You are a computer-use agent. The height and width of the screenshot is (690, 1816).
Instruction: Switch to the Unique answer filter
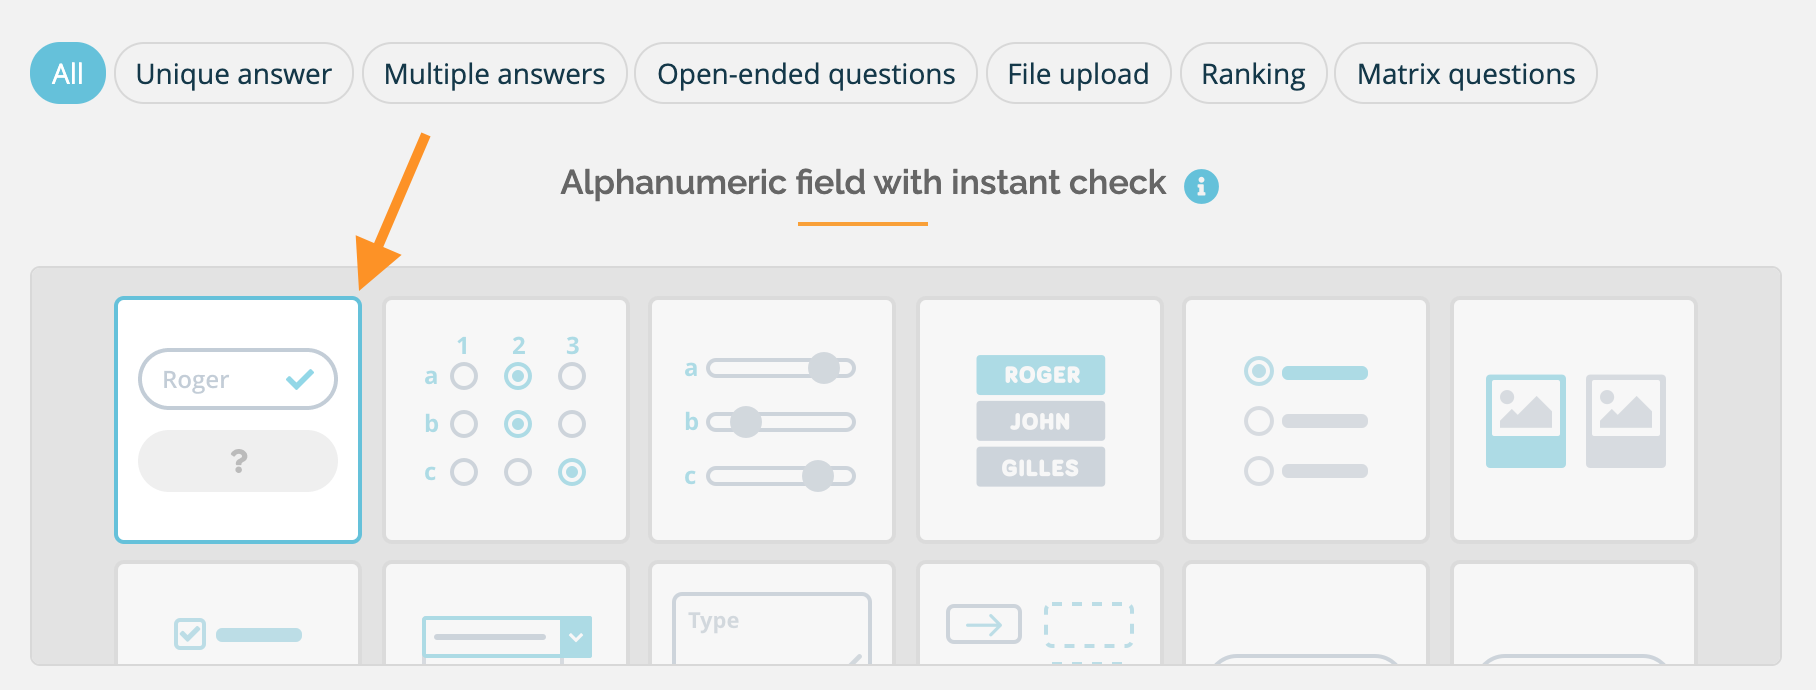pos(234,73)
